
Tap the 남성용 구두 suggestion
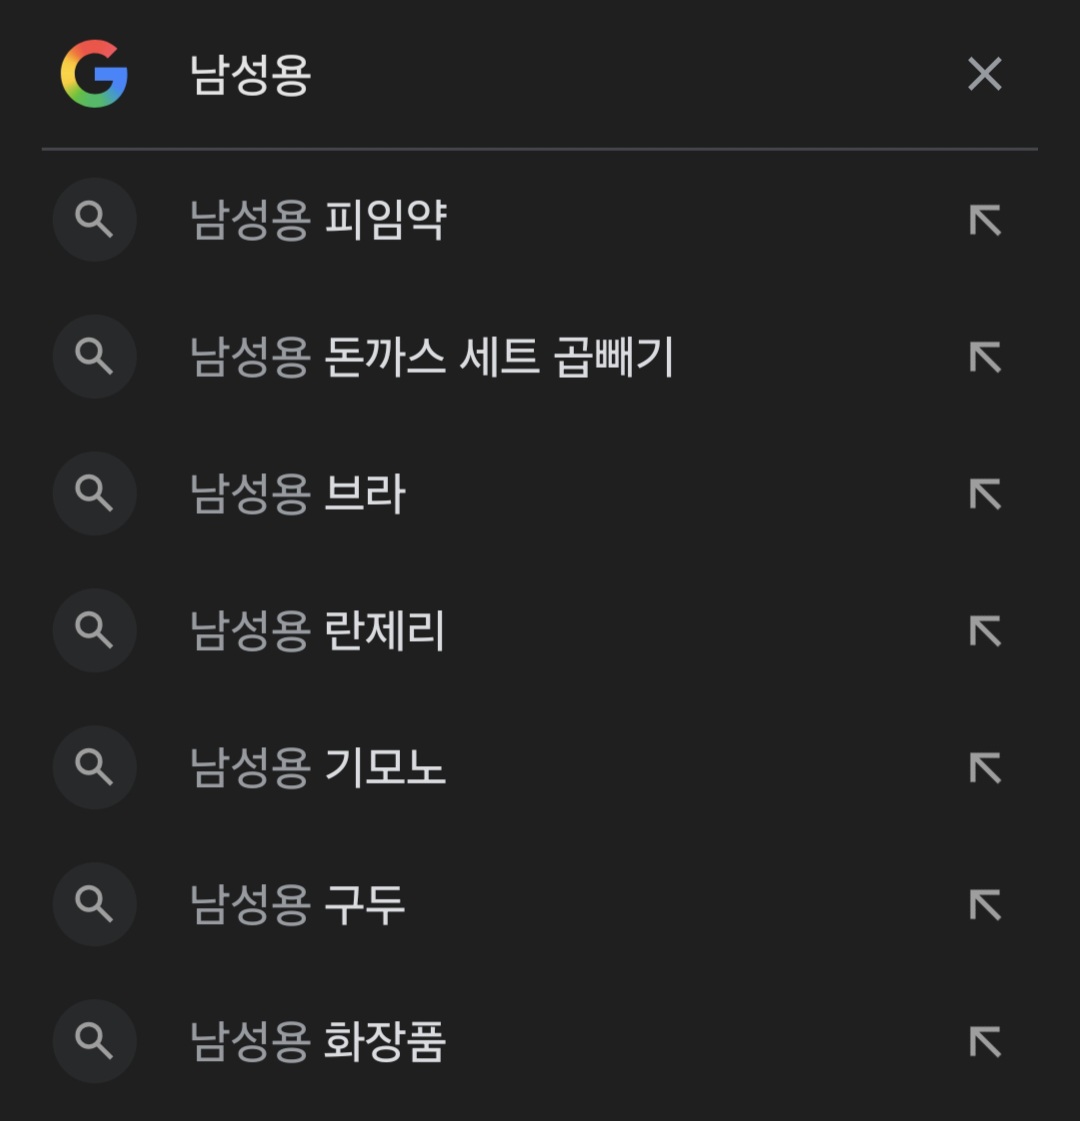[298, 905]
